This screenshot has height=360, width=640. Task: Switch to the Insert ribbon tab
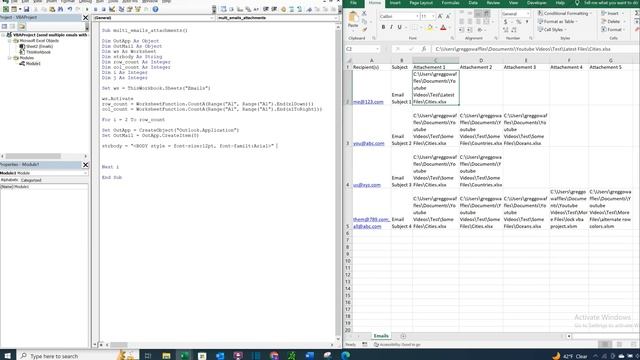coord(395,3)
